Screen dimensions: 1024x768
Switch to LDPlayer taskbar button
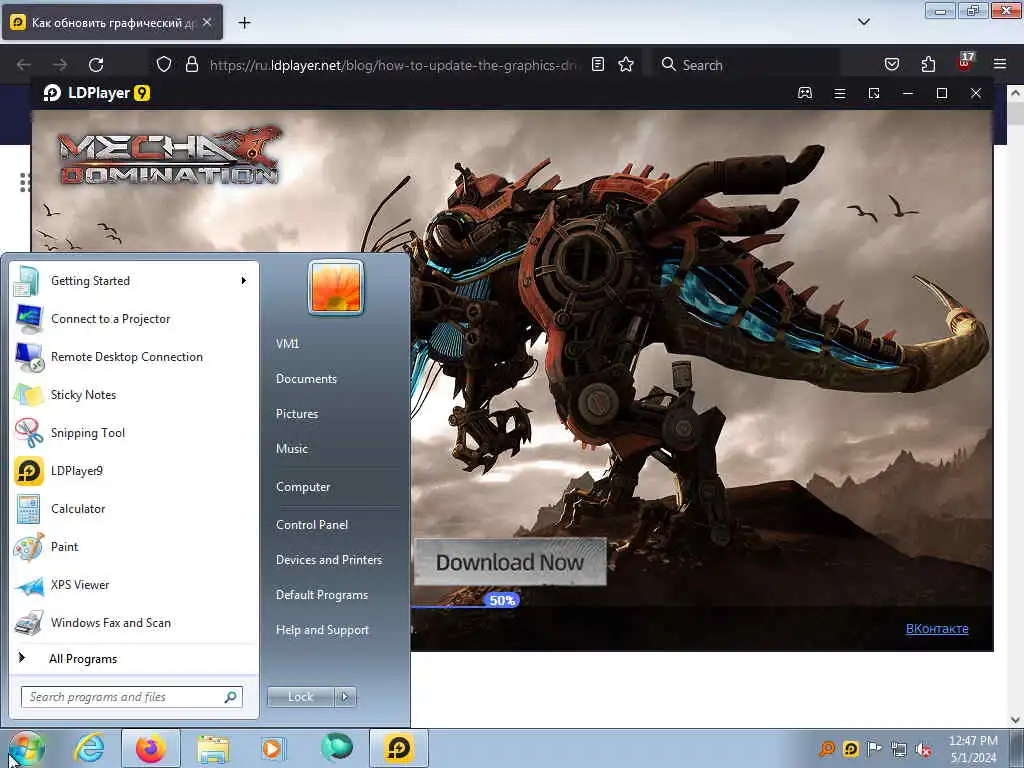coord(399,748)
